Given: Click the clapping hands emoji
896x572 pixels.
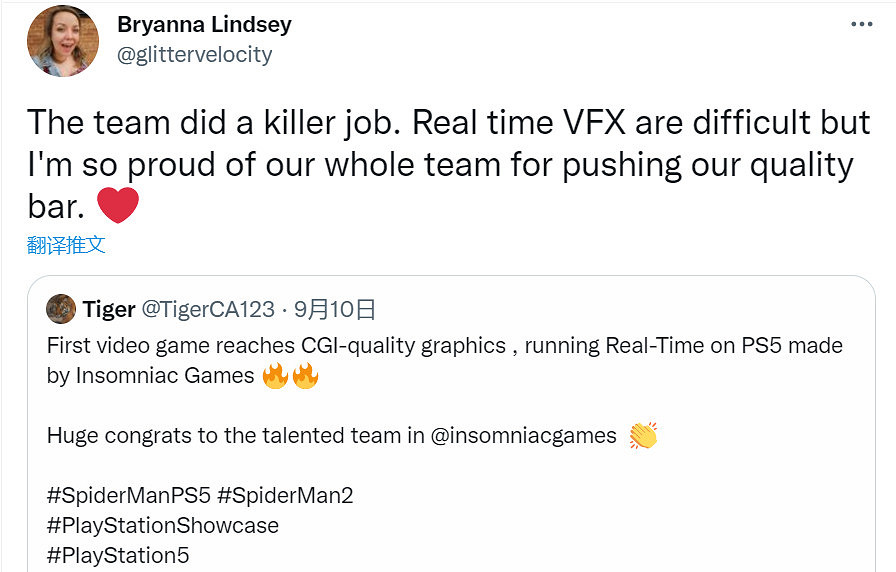Looking at the screenshot, I should click(x=643, y=436).
